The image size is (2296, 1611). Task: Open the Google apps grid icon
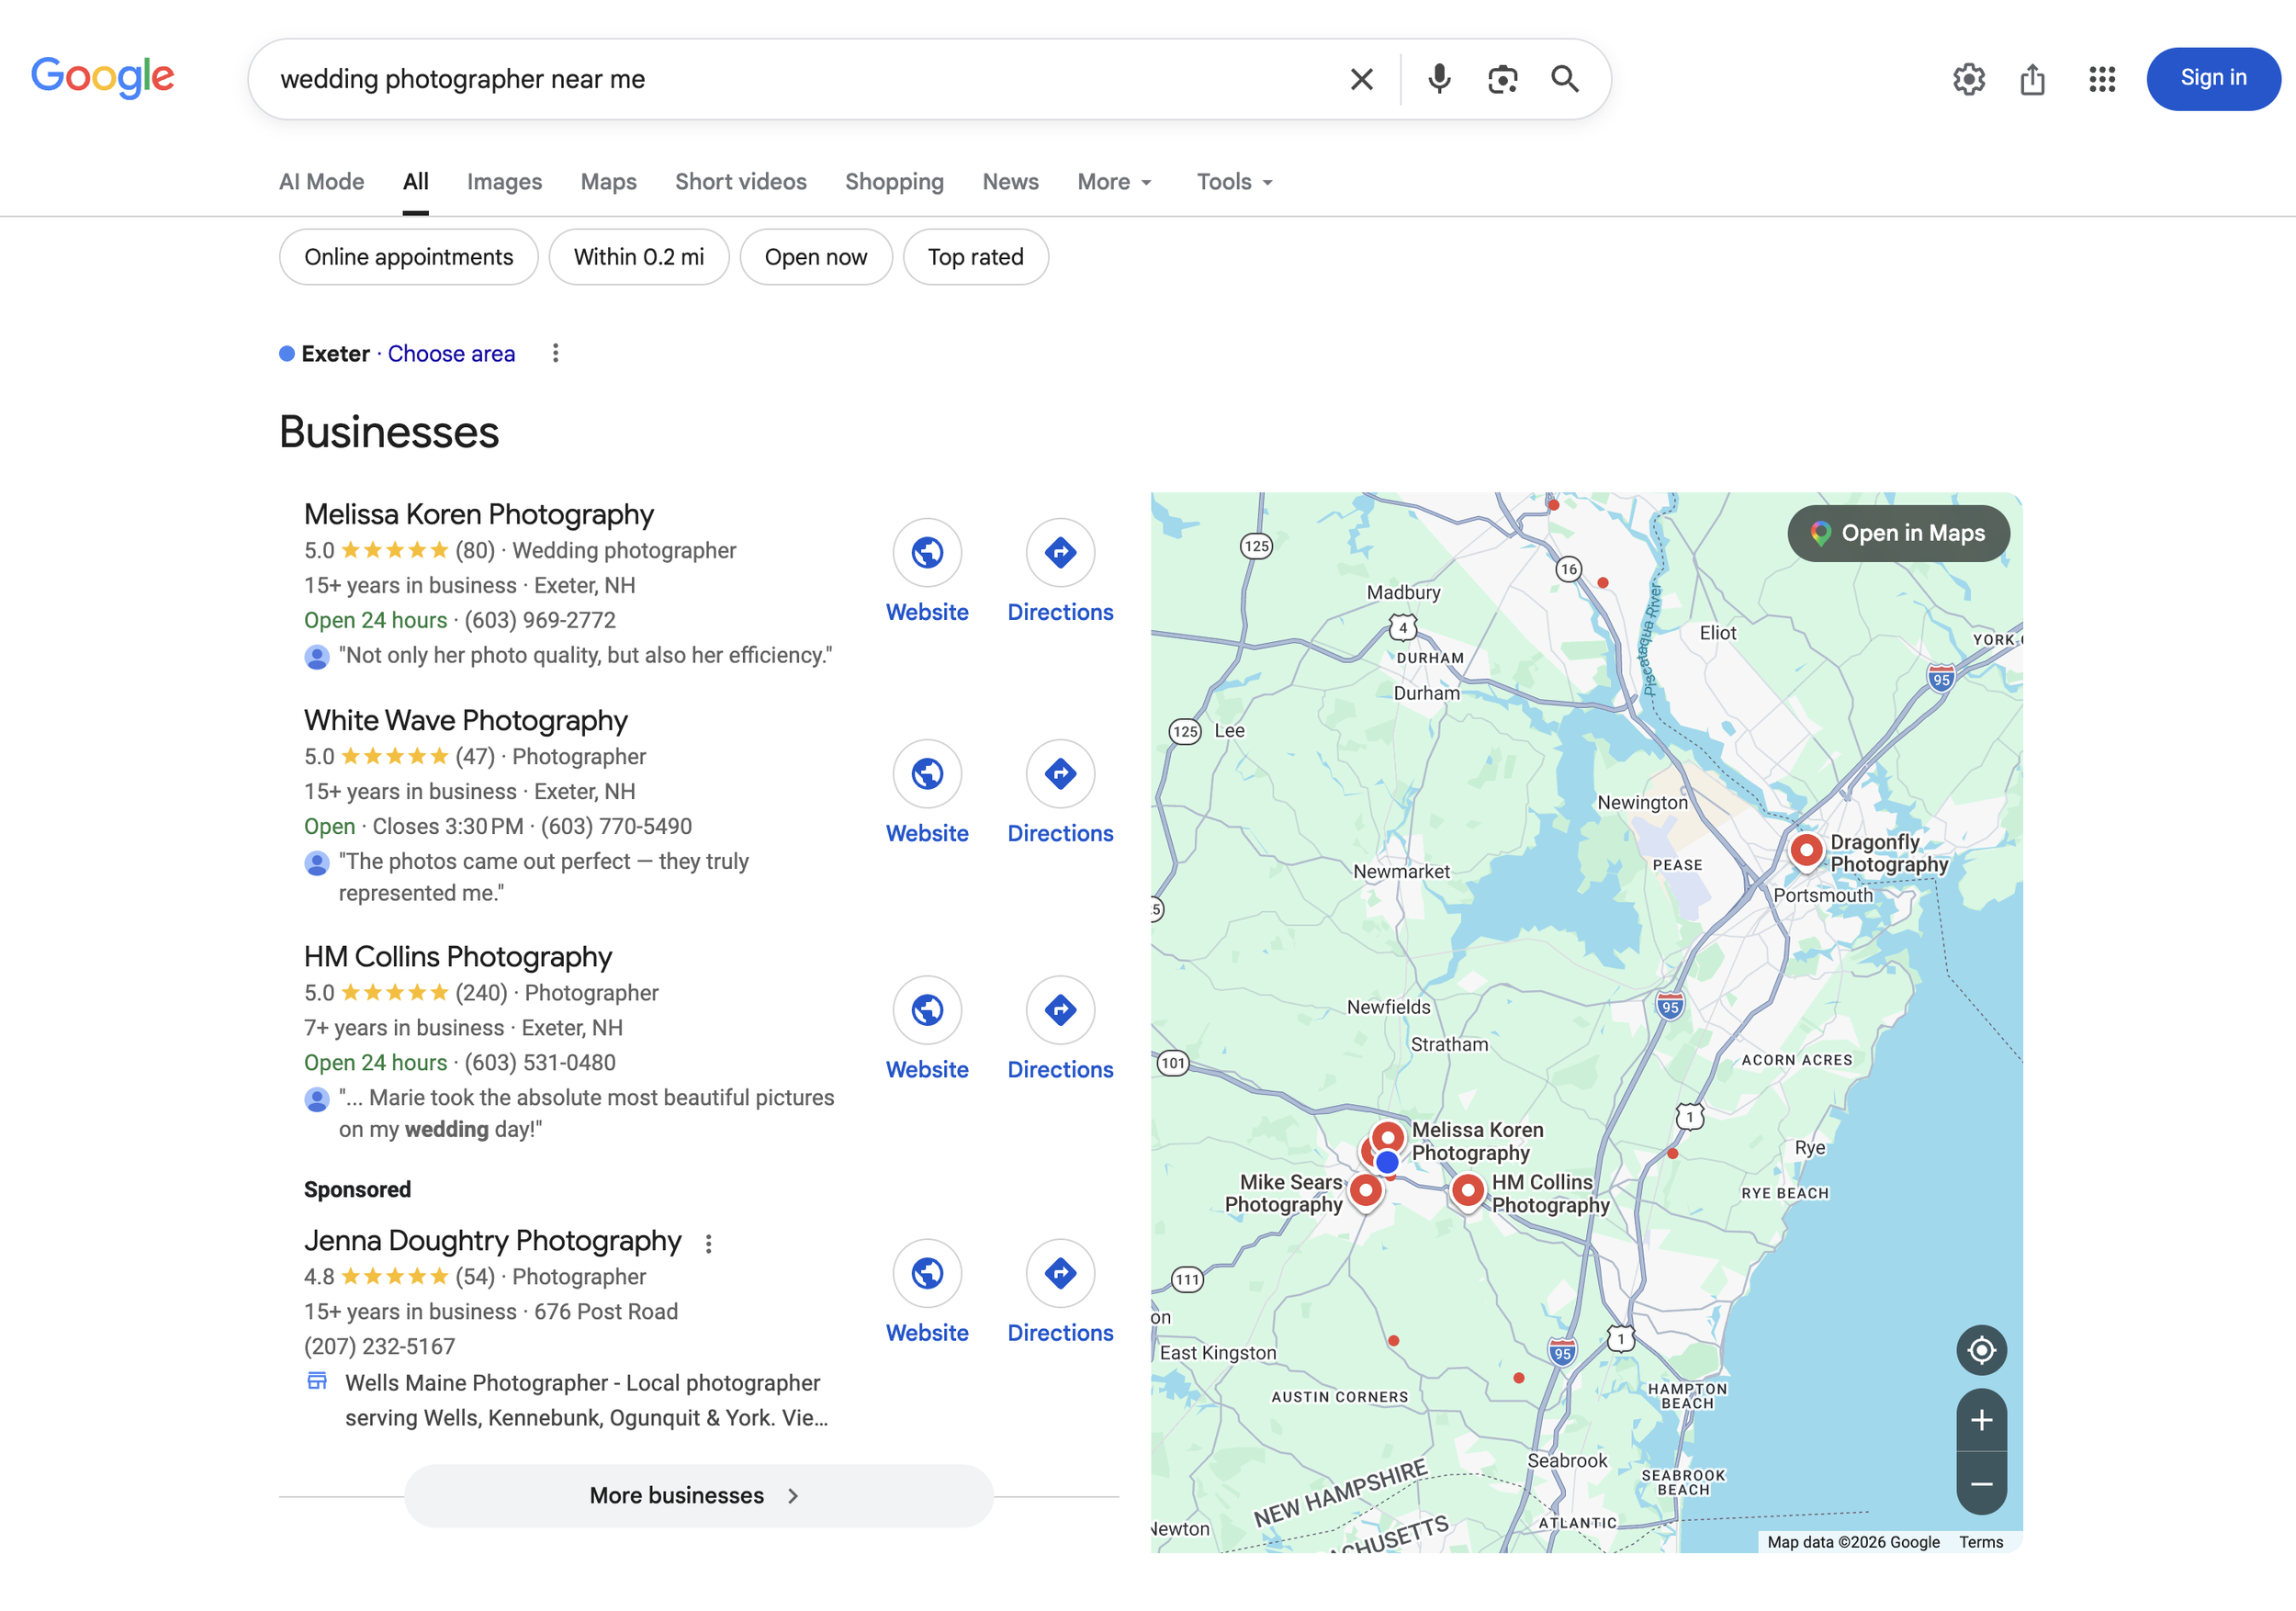tap(2102, 79)
